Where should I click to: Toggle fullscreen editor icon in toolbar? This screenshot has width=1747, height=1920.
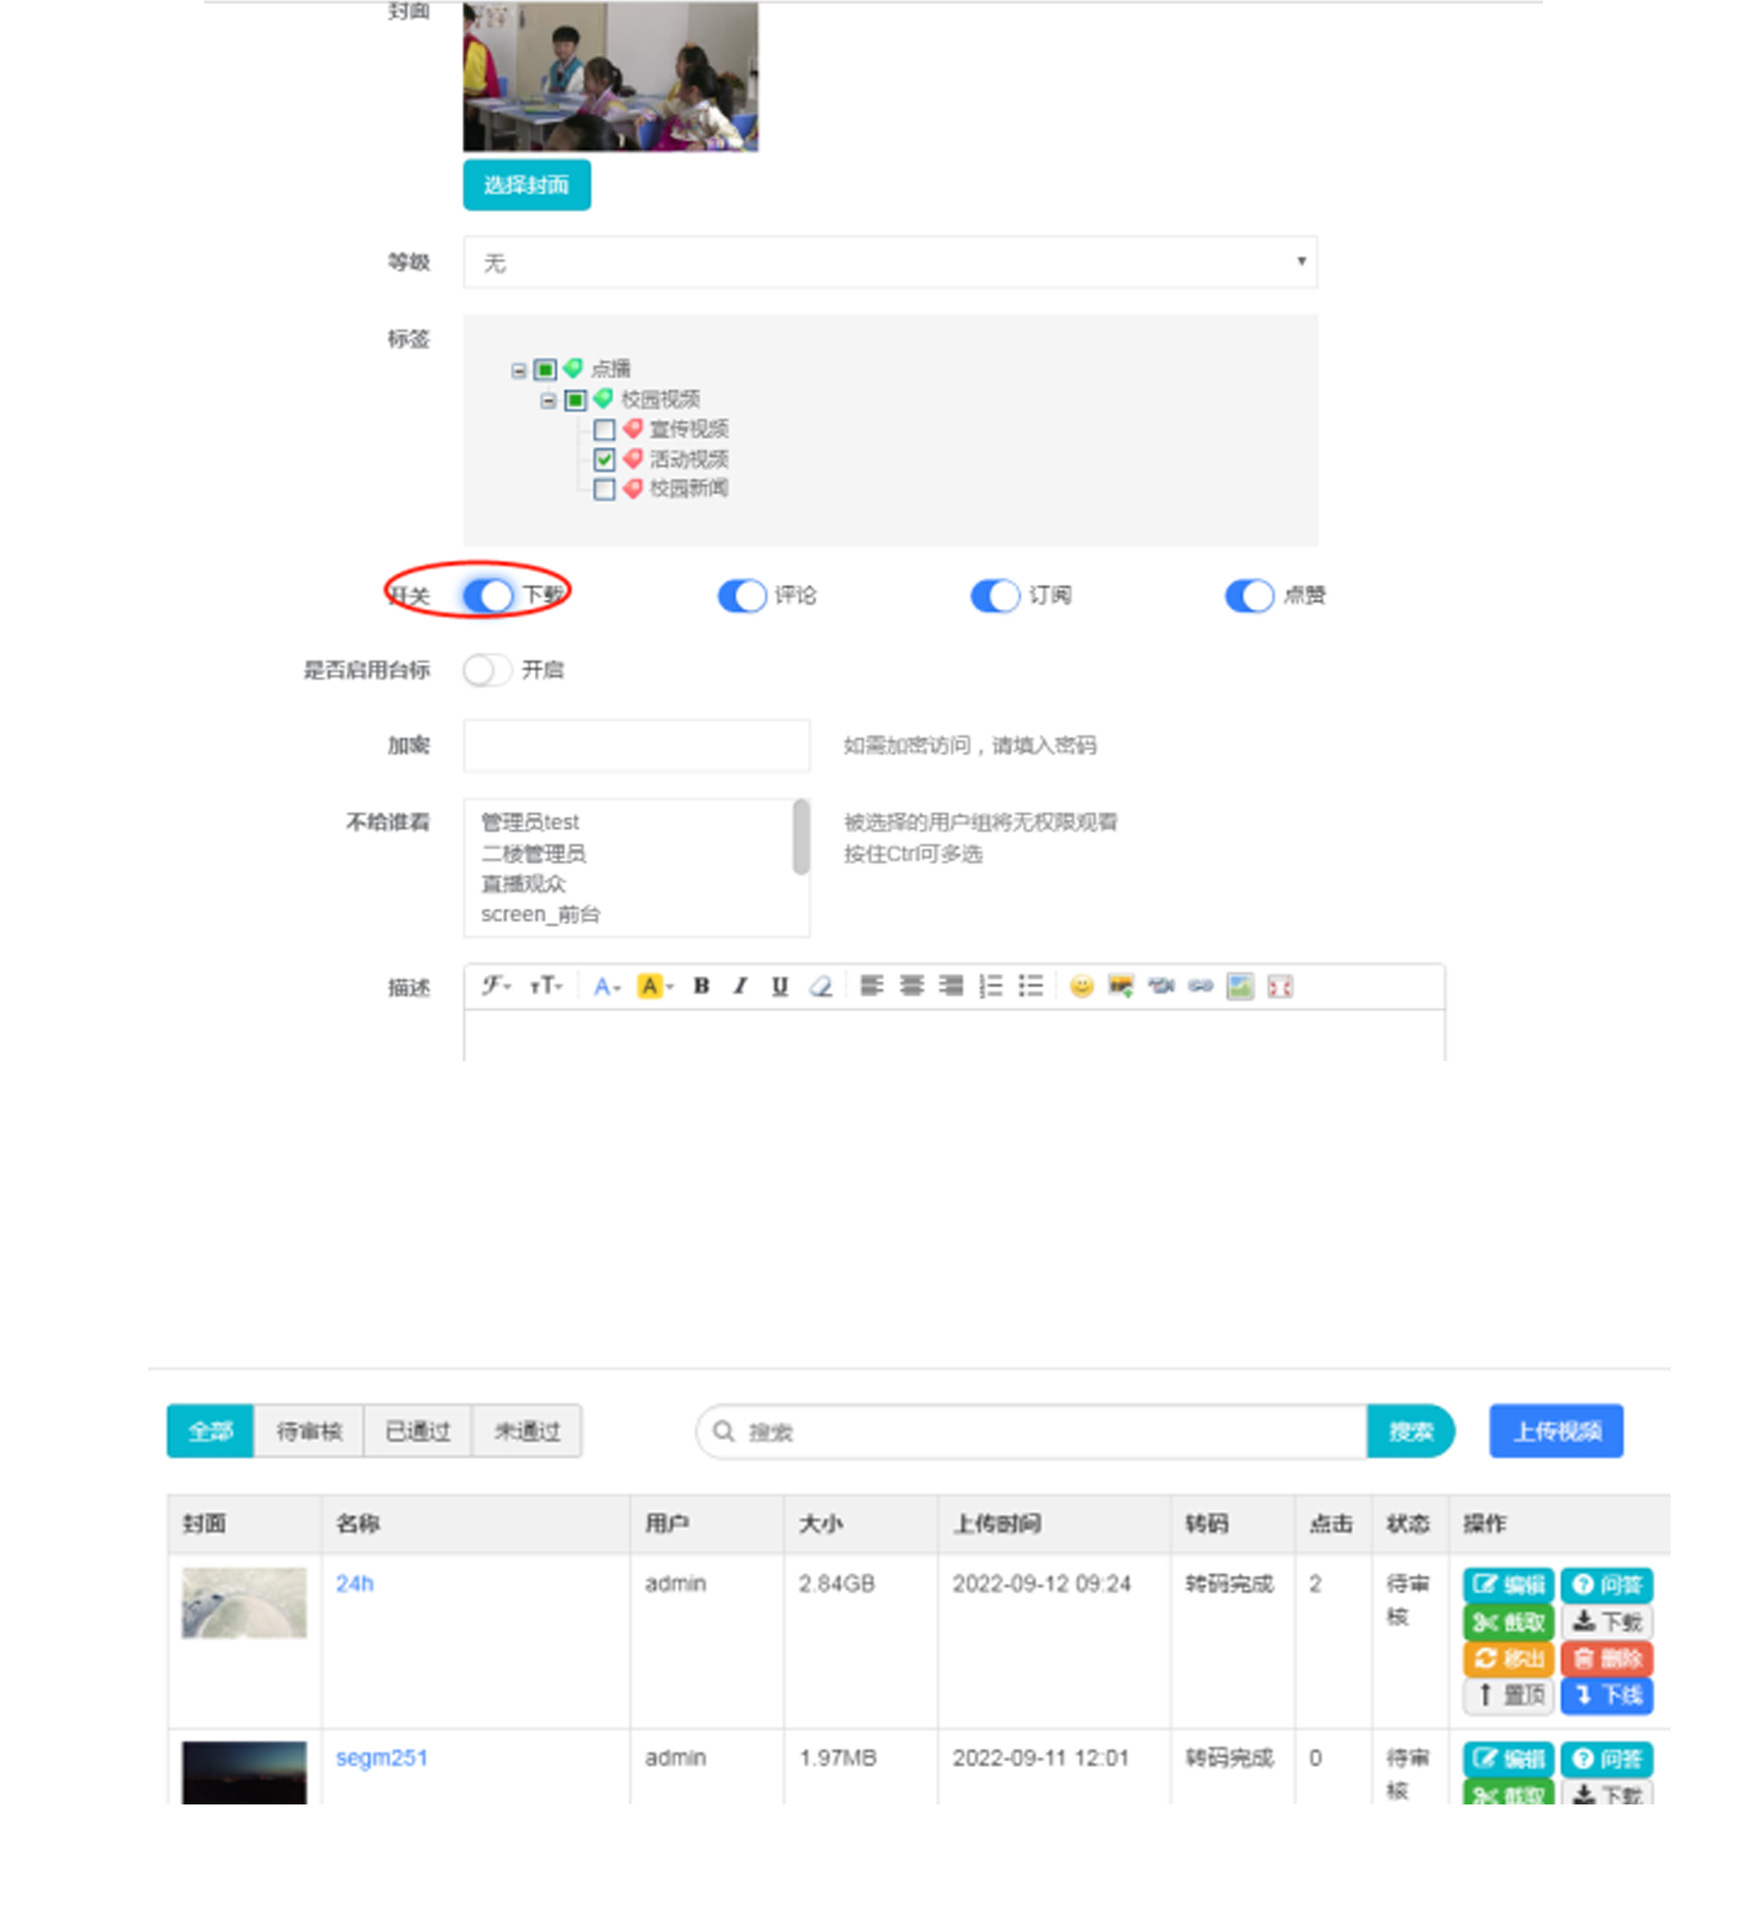(1280, 986)
